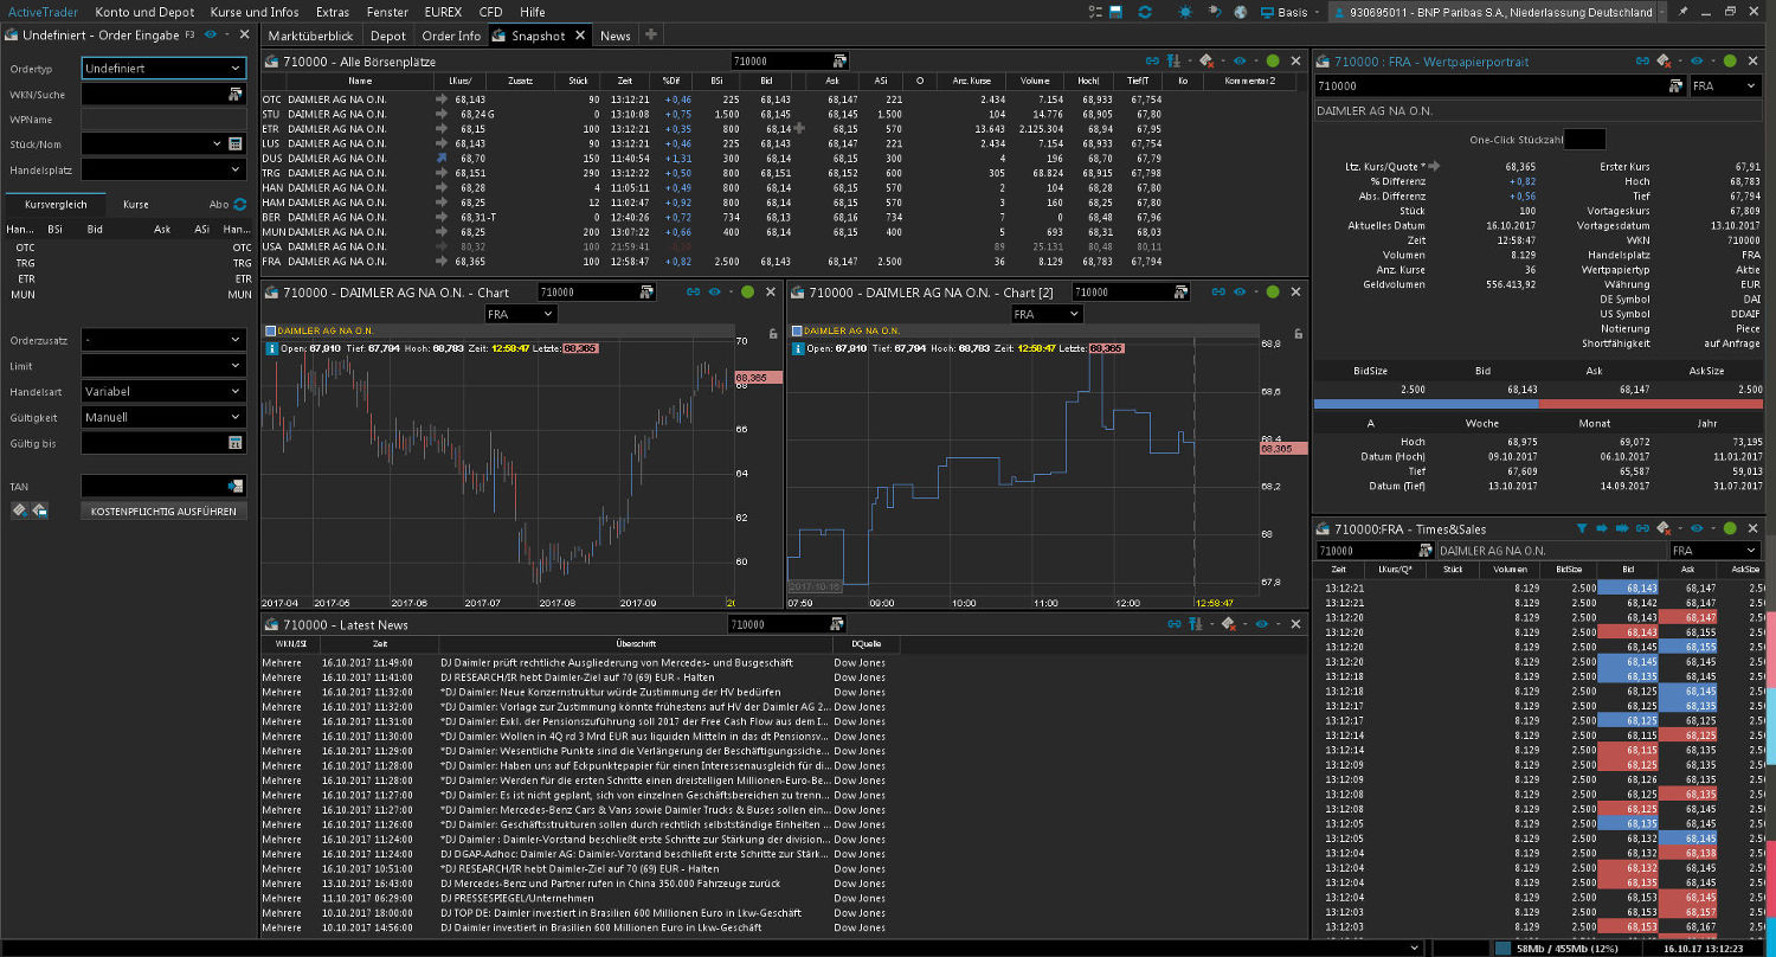Click link icon in first Daimler chart header

pos(693,292)
